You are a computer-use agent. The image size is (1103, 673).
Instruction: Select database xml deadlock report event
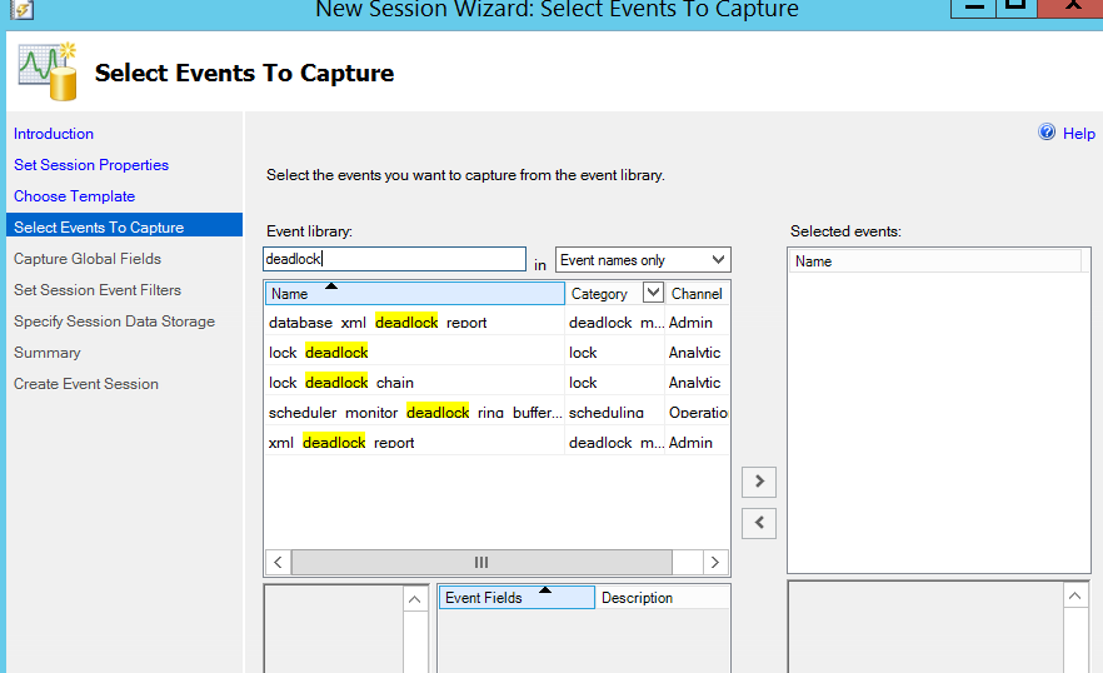click(x=378, y=322)
